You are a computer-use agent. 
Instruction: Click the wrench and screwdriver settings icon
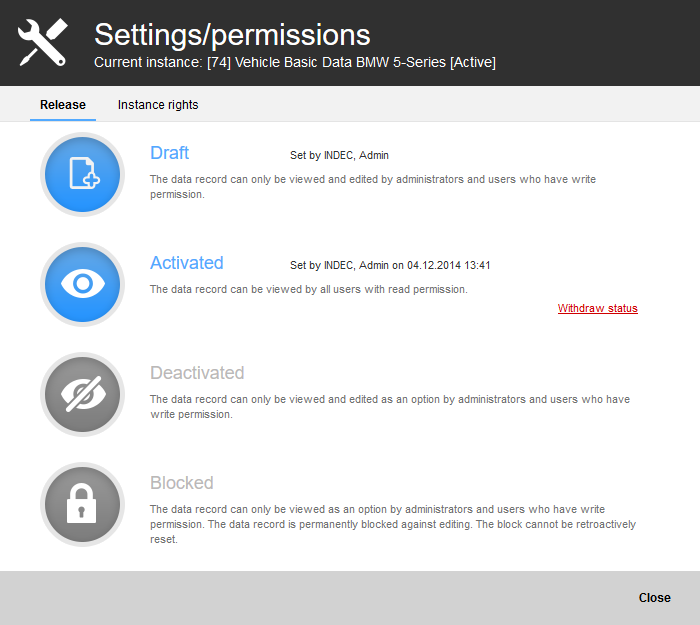pos(42,43)
